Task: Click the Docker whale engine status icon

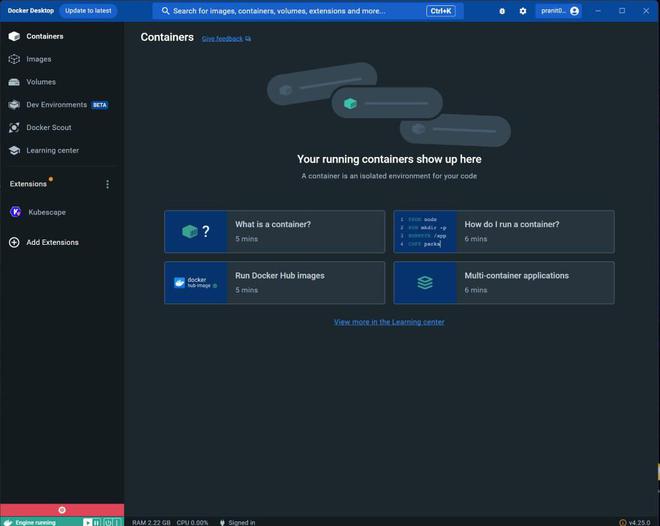Action: tap(8, 522)
